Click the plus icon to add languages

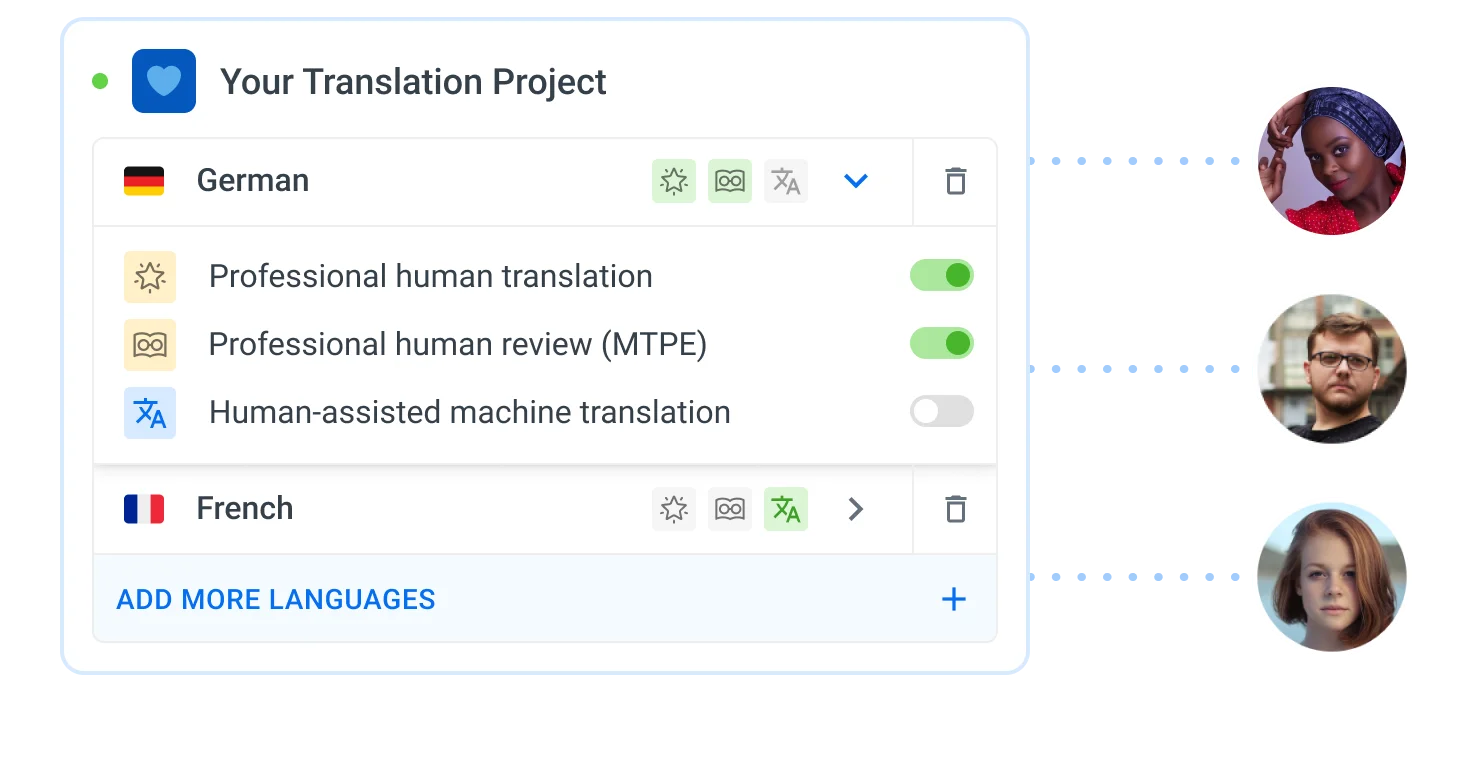point(954,599)
